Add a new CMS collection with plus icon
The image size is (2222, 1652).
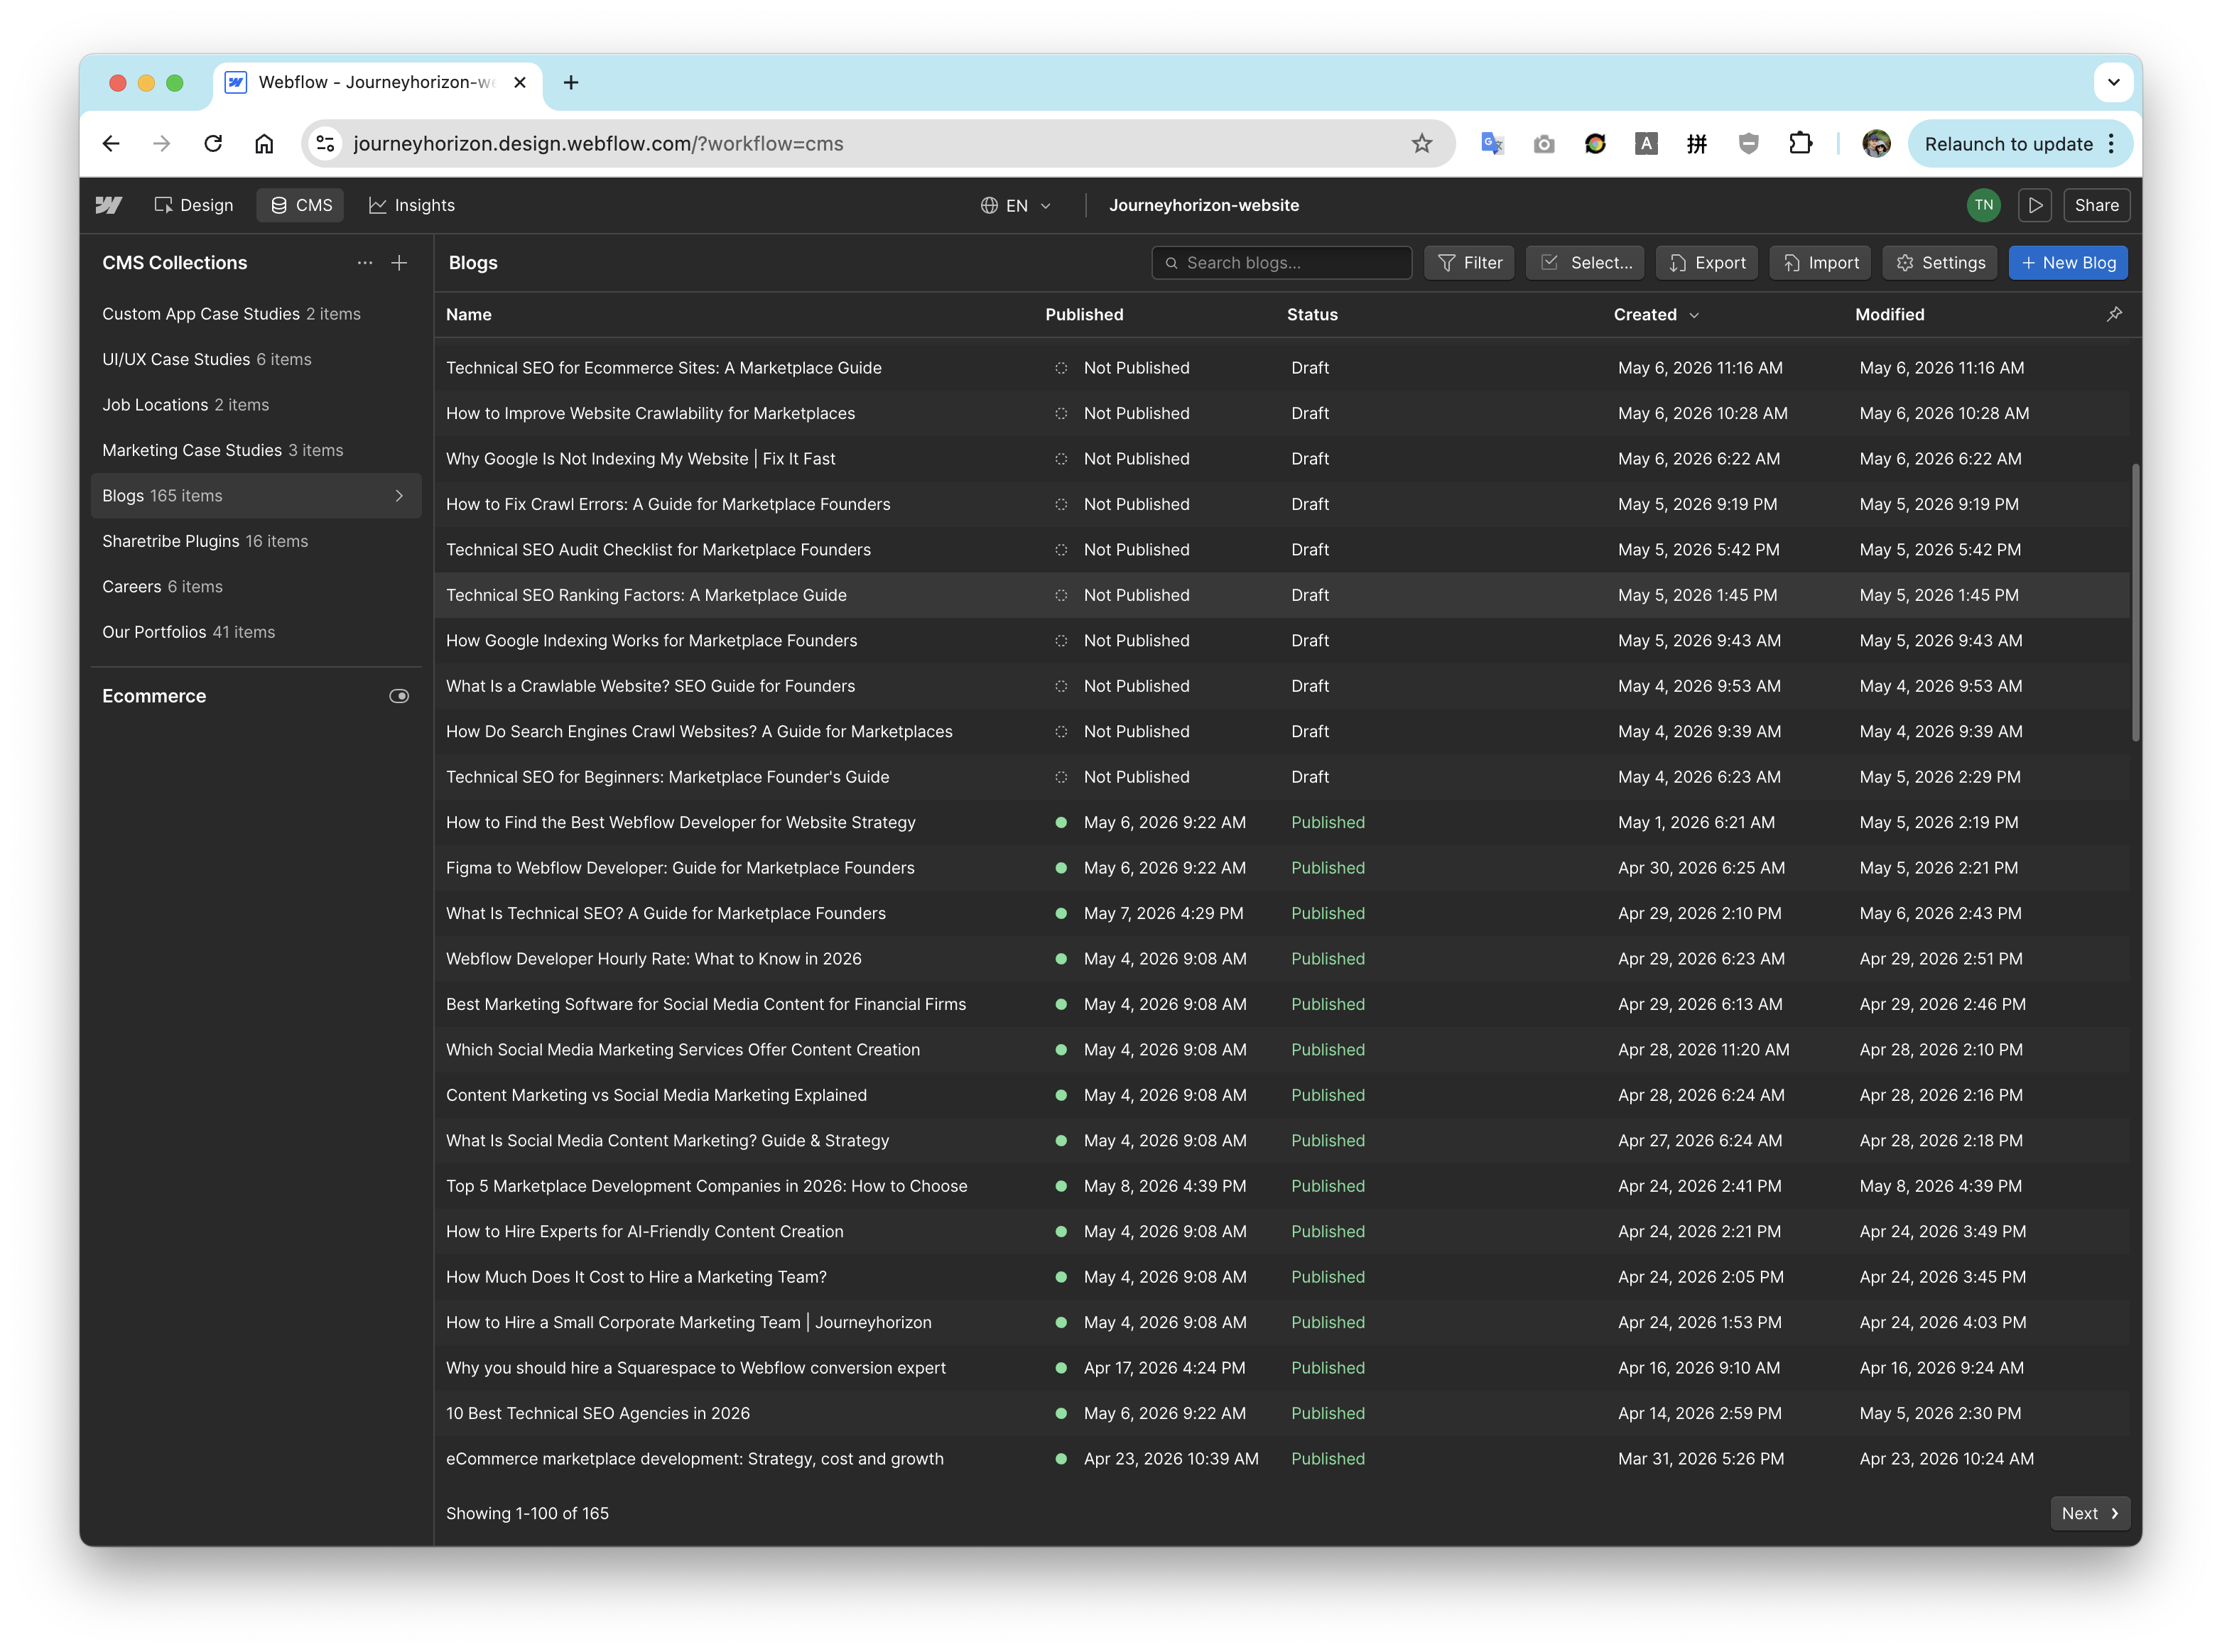point(399,263)
